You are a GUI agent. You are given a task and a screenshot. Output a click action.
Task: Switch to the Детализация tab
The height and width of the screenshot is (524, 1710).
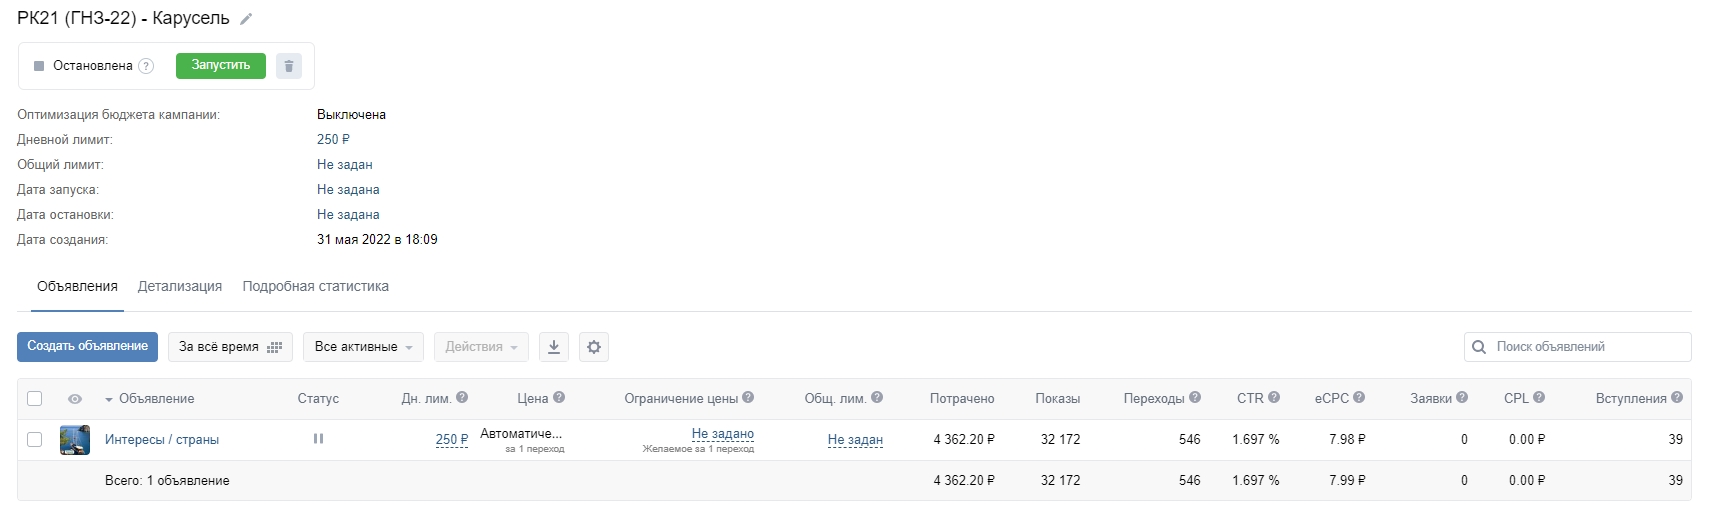click(180, 286)
